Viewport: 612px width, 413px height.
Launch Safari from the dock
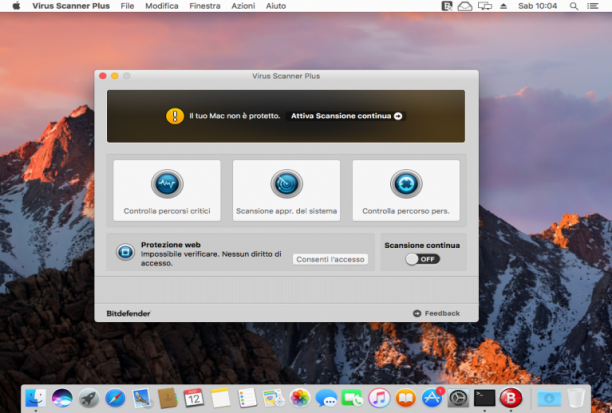click(x=115, y=398)
